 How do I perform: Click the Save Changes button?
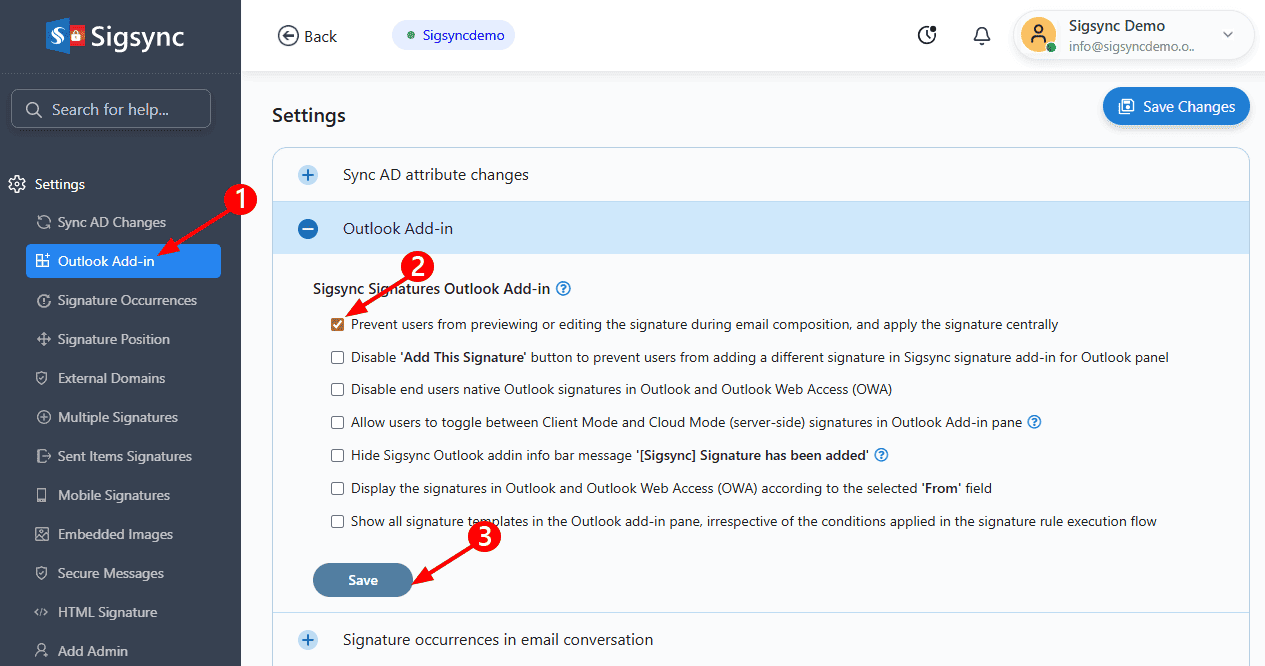click(x=1176, y=107)
